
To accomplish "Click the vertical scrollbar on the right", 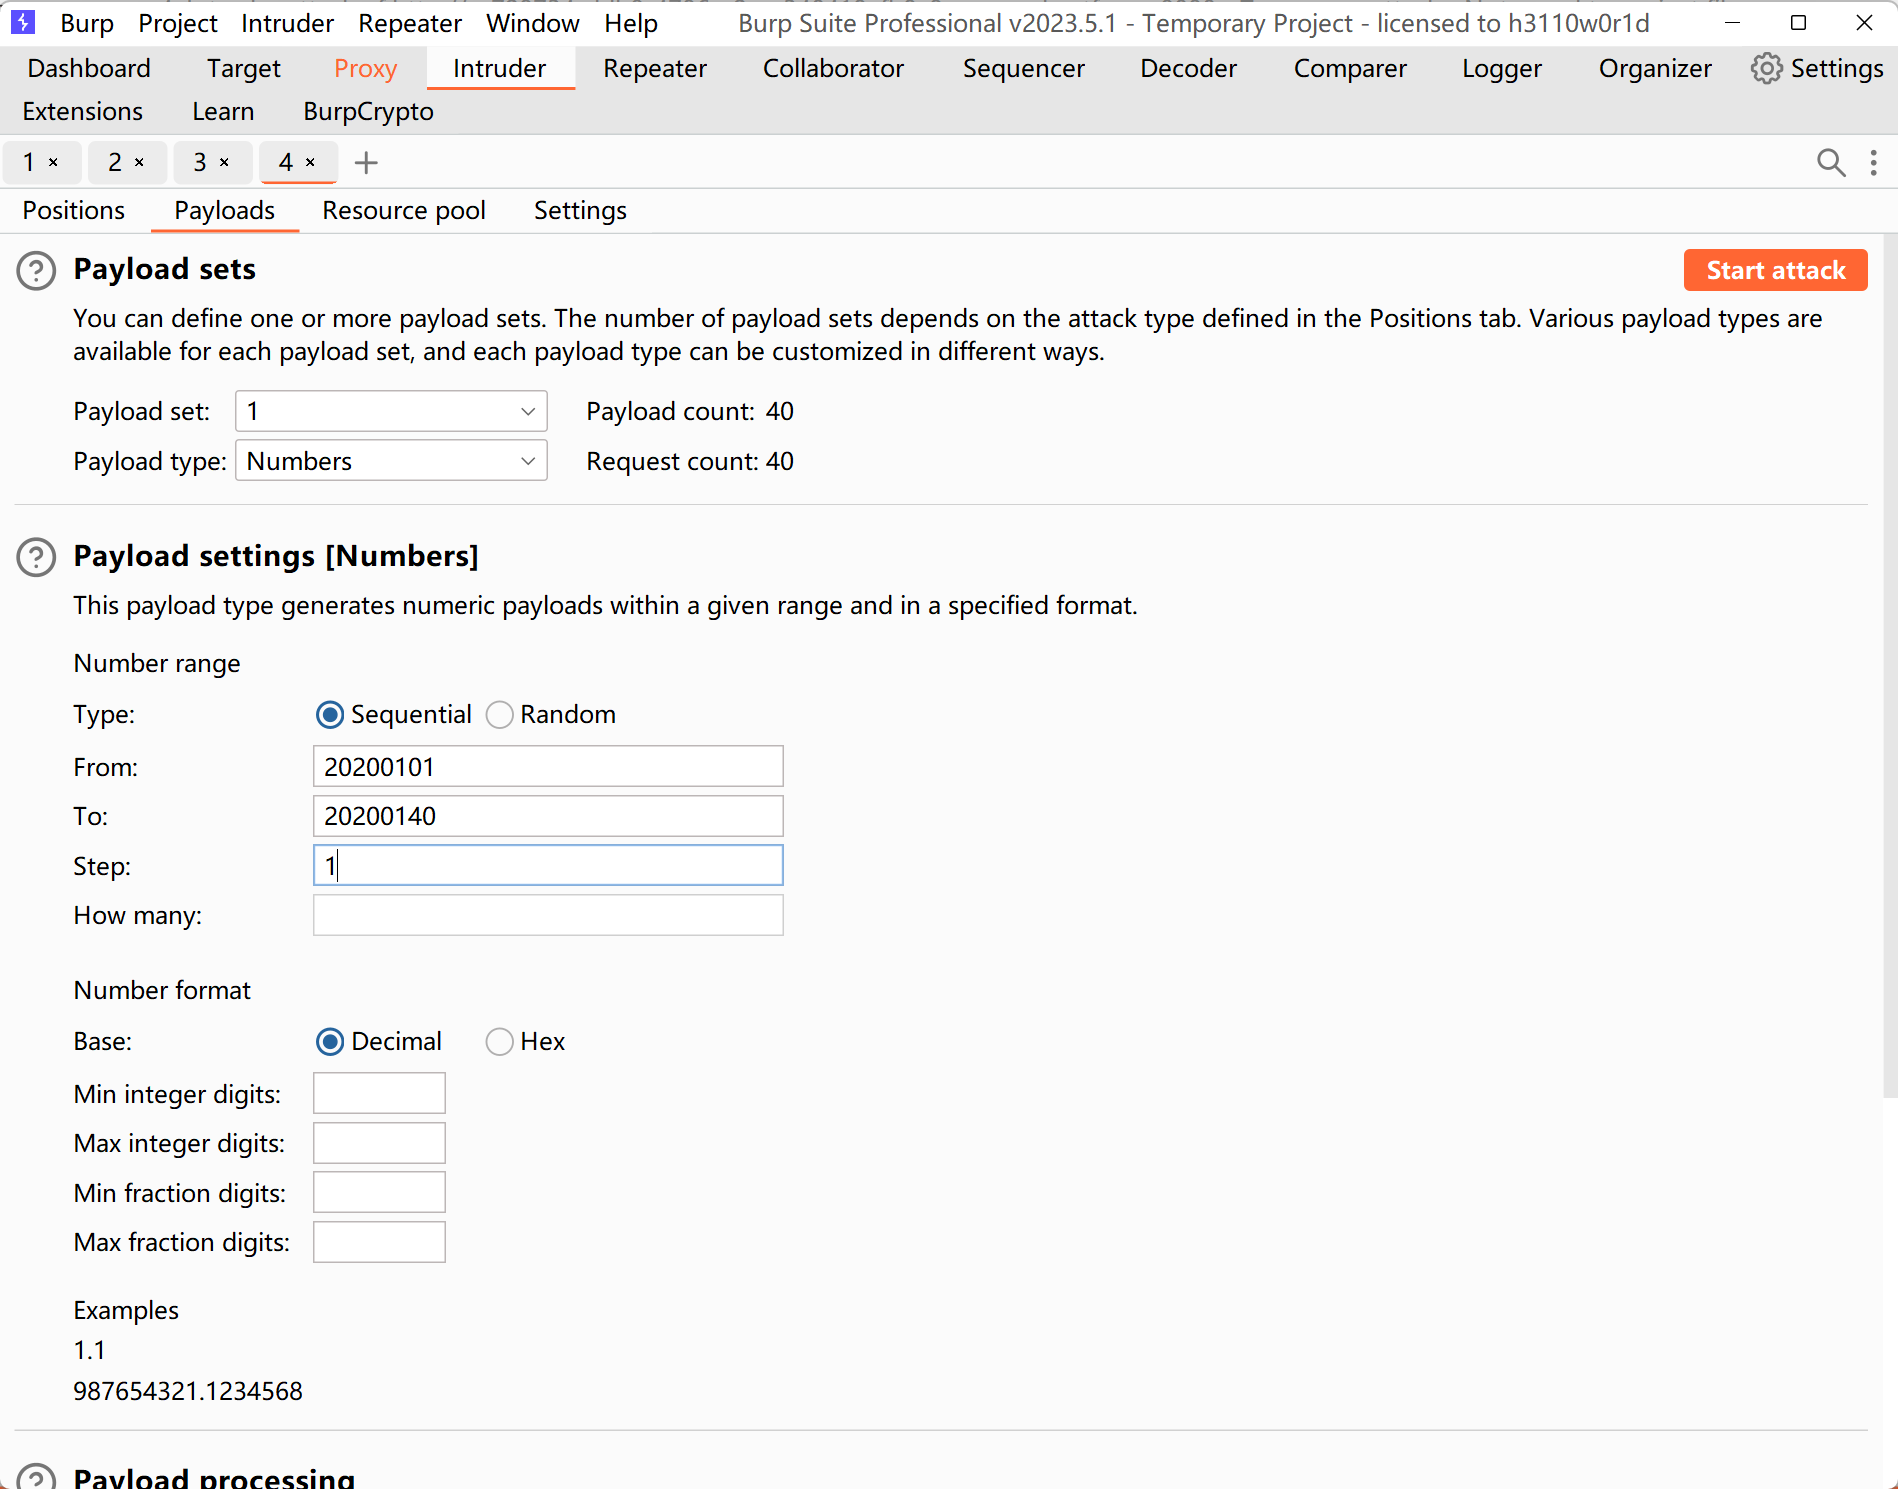I will pos(1890,667).
